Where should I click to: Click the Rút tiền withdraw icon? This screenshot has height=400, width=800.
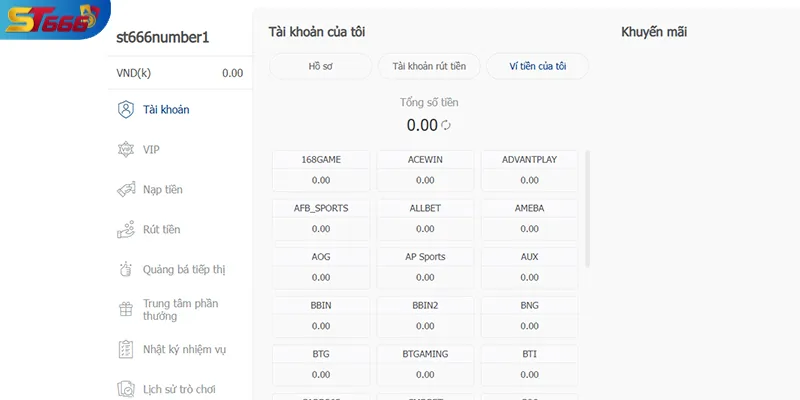[x=125, y=229]
